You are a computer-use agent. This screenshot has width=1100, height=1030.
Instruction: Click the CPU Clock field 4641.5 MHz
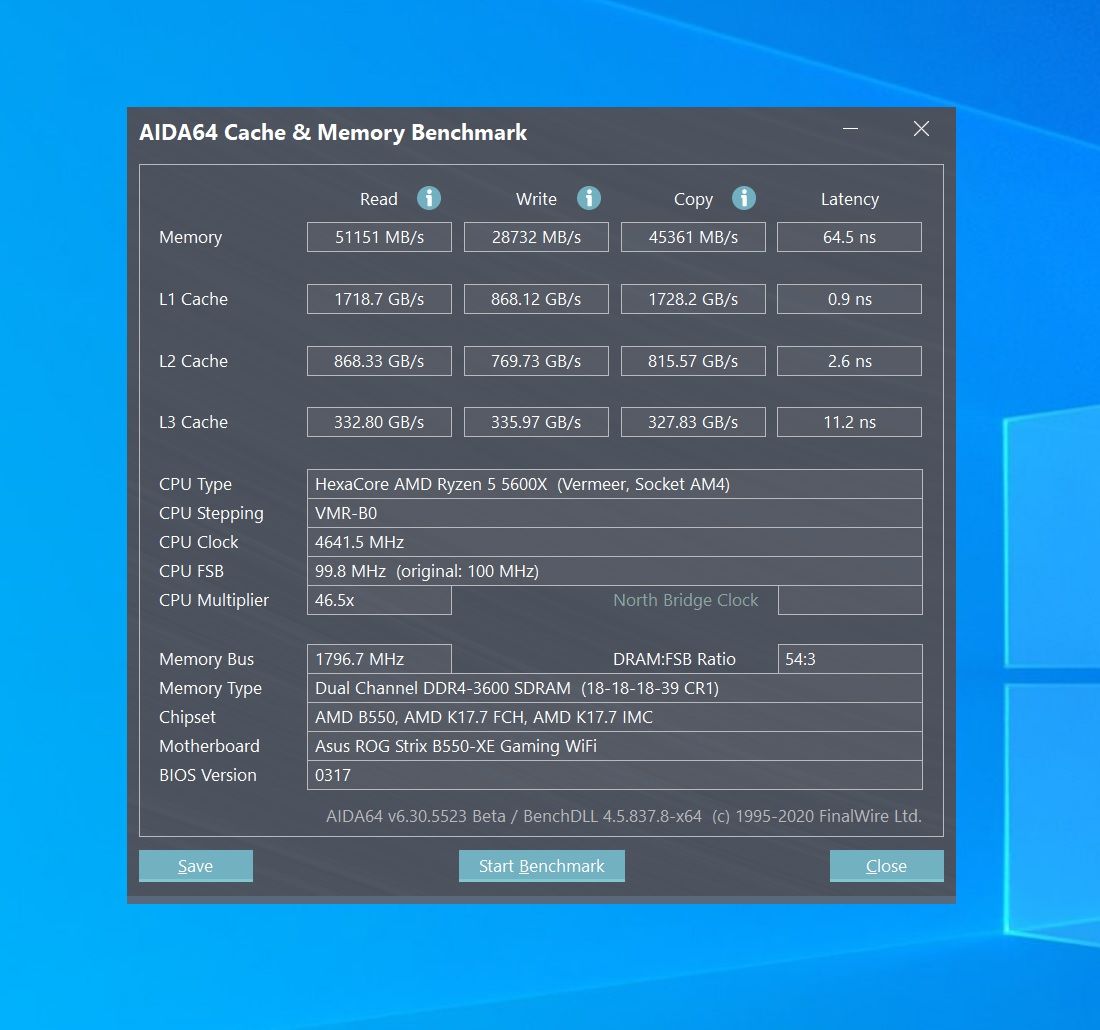(615, 542)
